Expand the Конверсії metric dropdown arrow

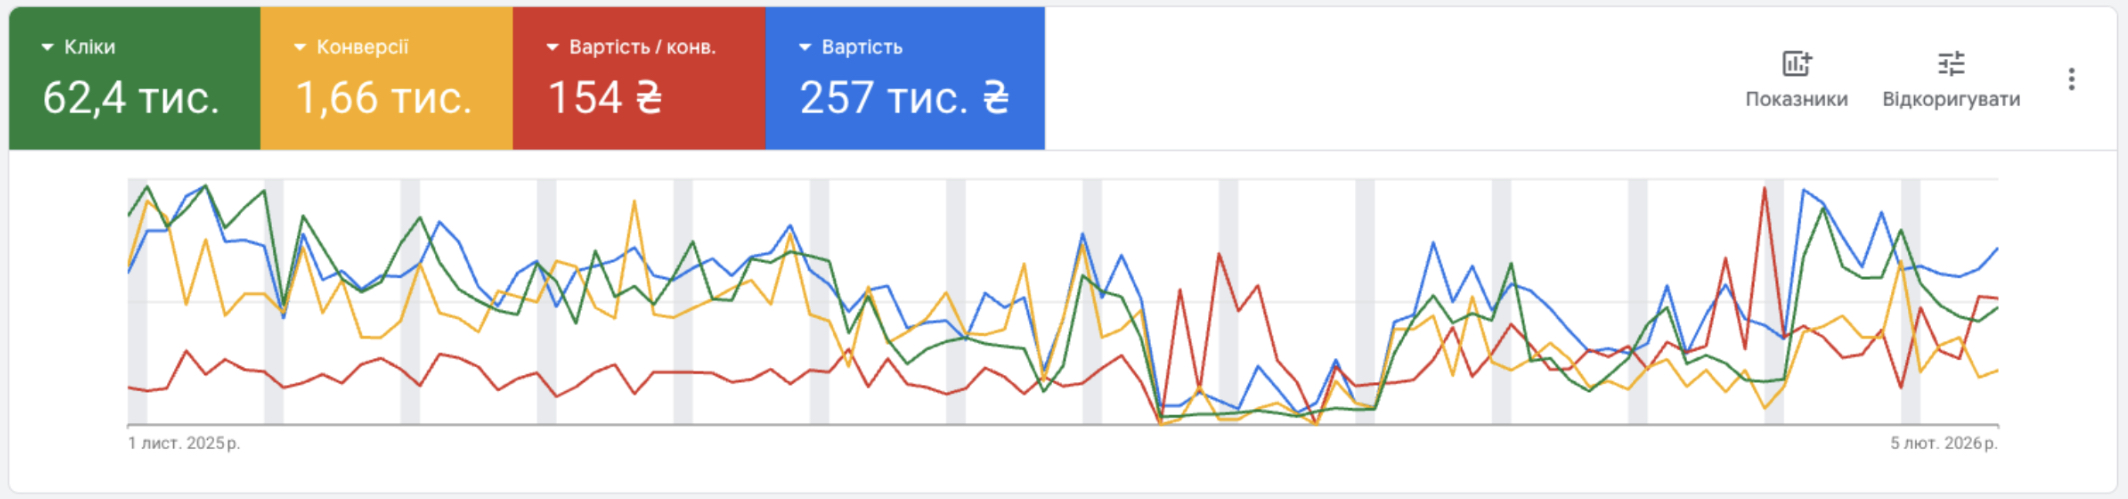tap(299, 47)
